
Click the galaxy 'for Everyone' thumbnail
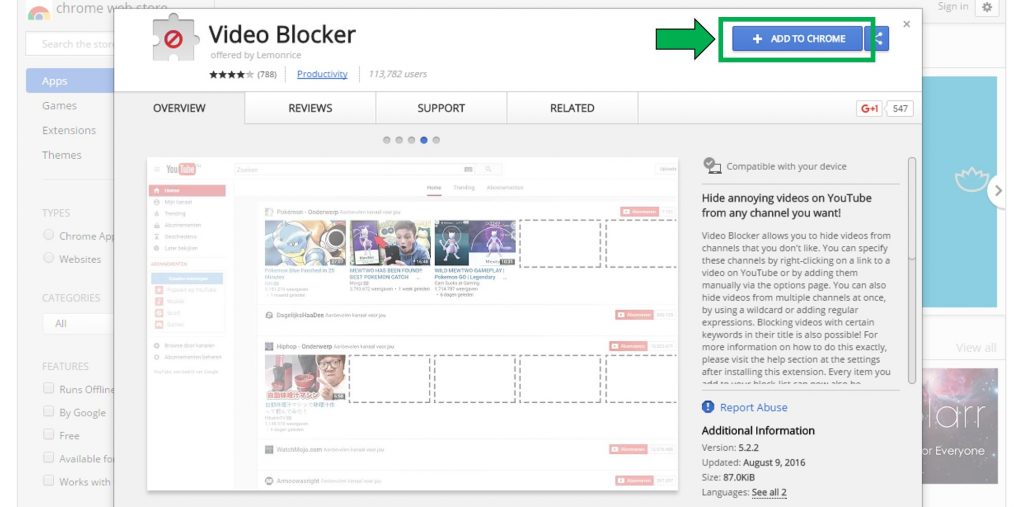(960, 426)
